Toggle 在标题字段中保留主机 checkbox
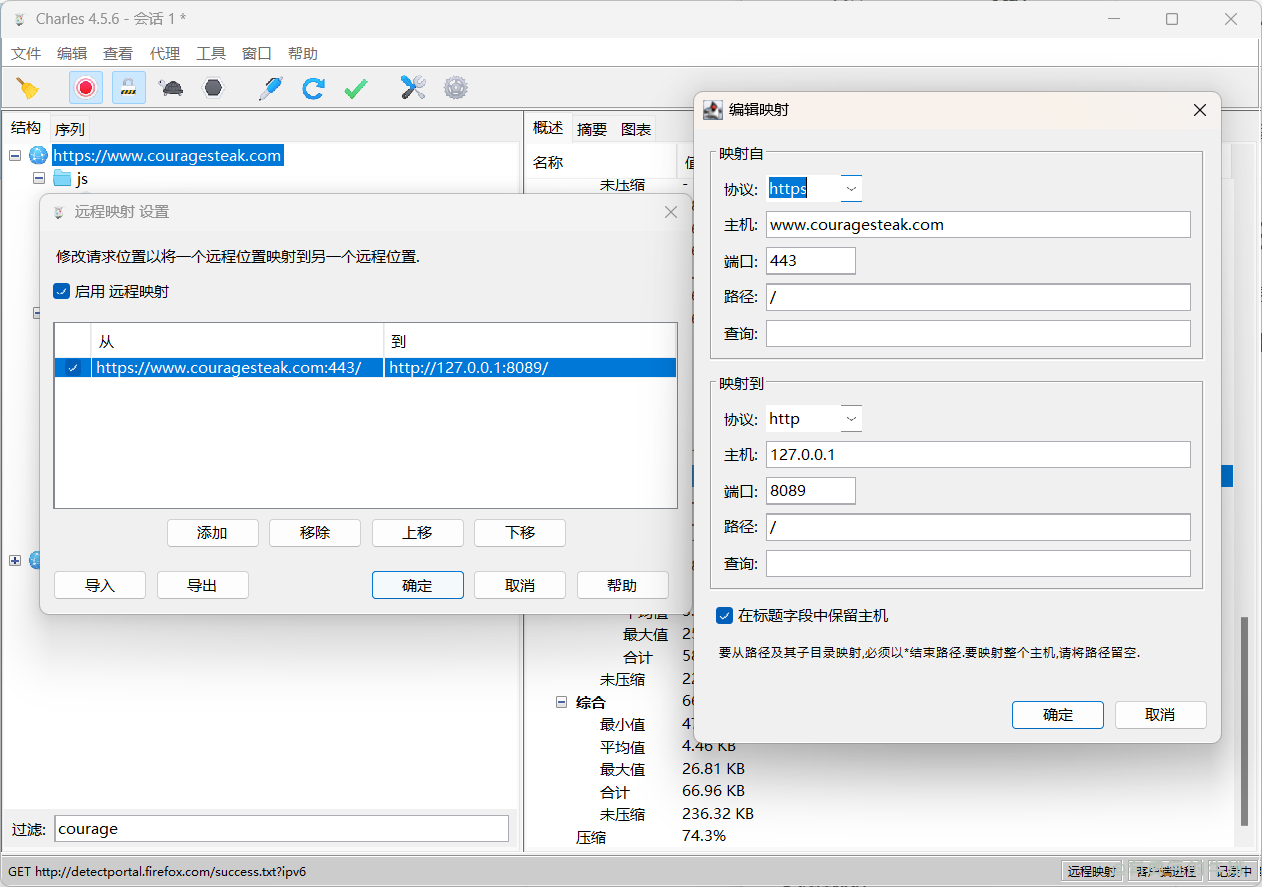 725,616
